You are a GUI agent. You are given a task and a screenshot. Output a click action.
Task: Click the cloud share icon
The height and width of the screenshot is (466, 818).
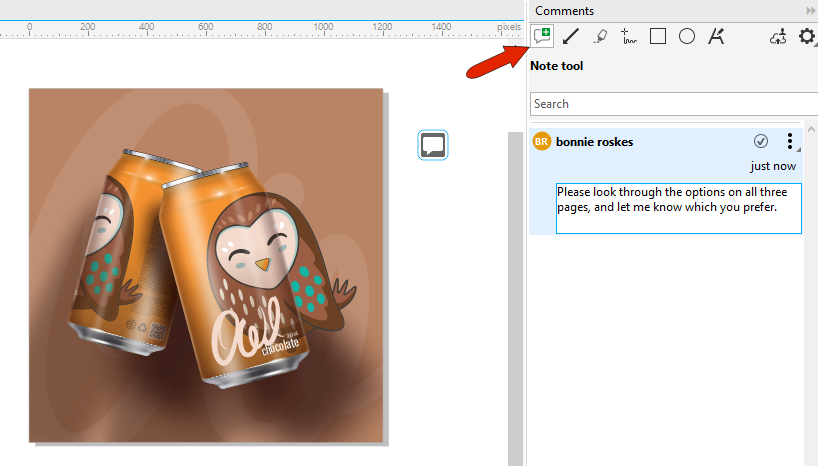click(778, 37)
